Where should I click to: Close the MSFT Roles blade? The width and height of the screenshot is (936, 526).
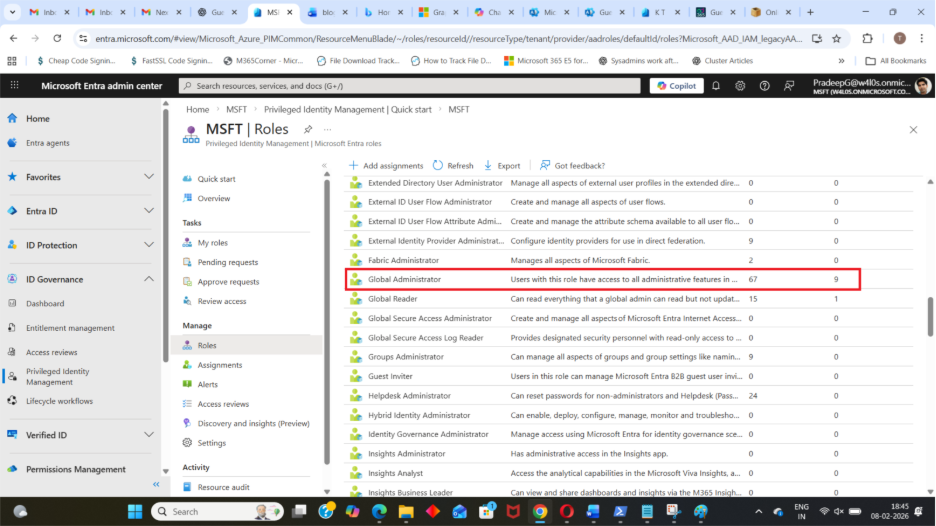[x=913, y=130]
